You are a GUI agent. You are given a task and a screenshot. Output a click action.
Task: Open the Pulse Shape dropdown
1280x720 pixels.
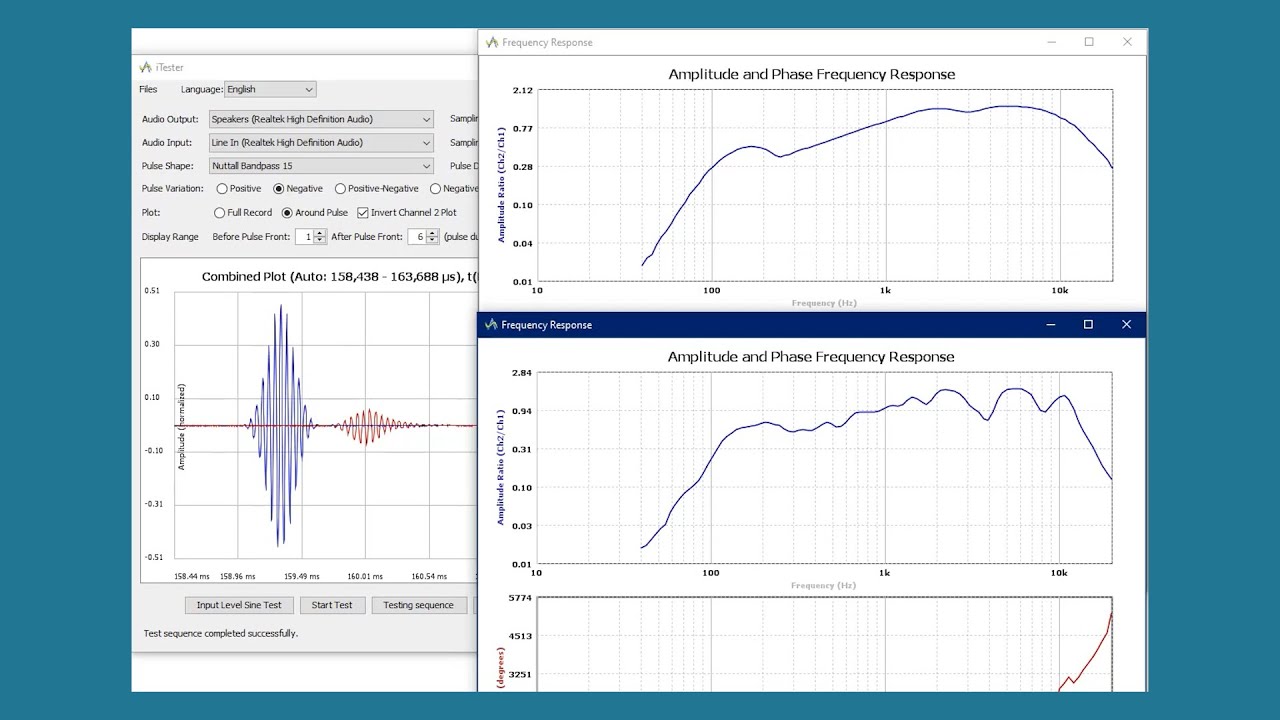pyautogui.click(x=321, y=166)
